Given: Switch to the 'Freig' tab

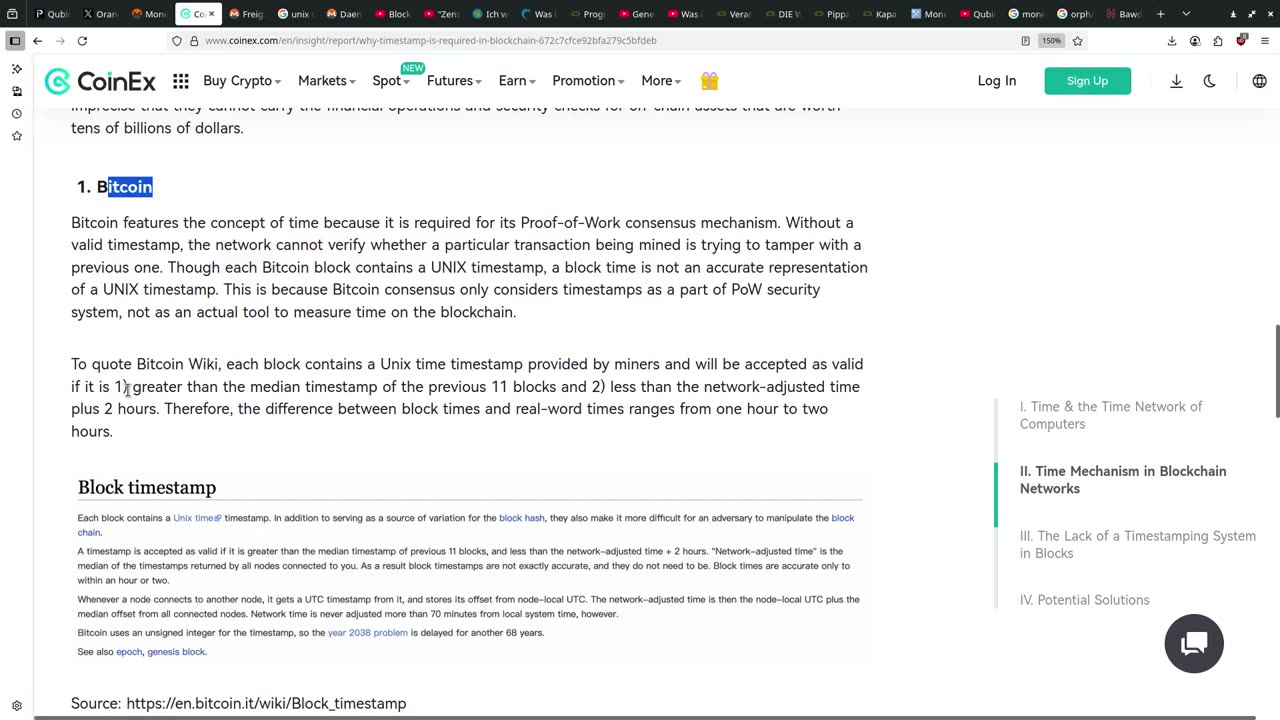Looking at the screenshot, I should coord(246,14).
